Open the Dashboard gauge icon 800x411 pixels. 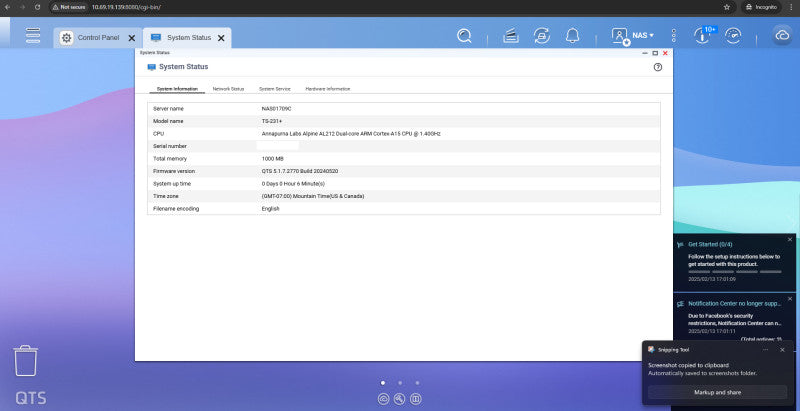point(733,36)
